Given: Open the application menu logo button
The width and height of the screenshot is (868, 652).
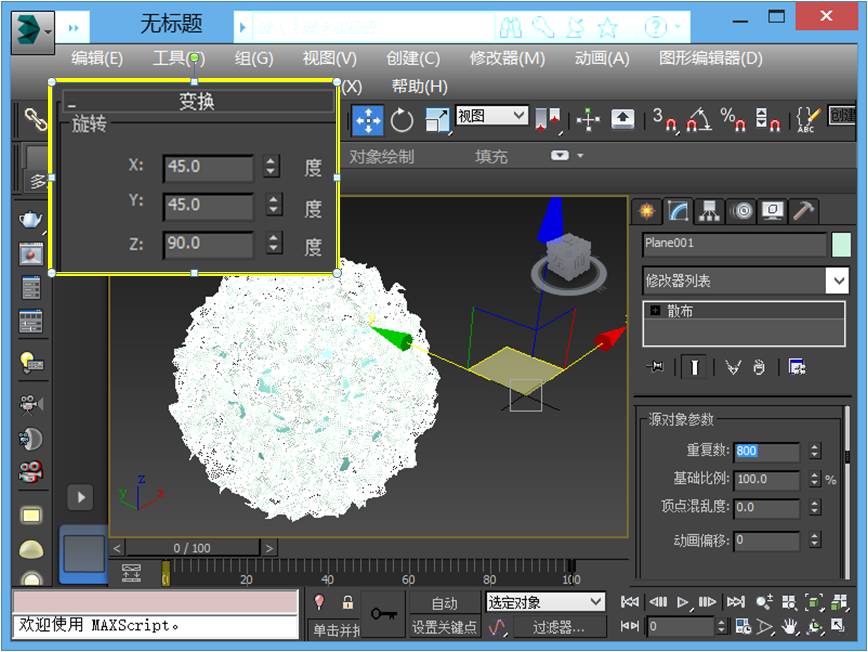Looking at the screenshot, I should coord(32,33).
